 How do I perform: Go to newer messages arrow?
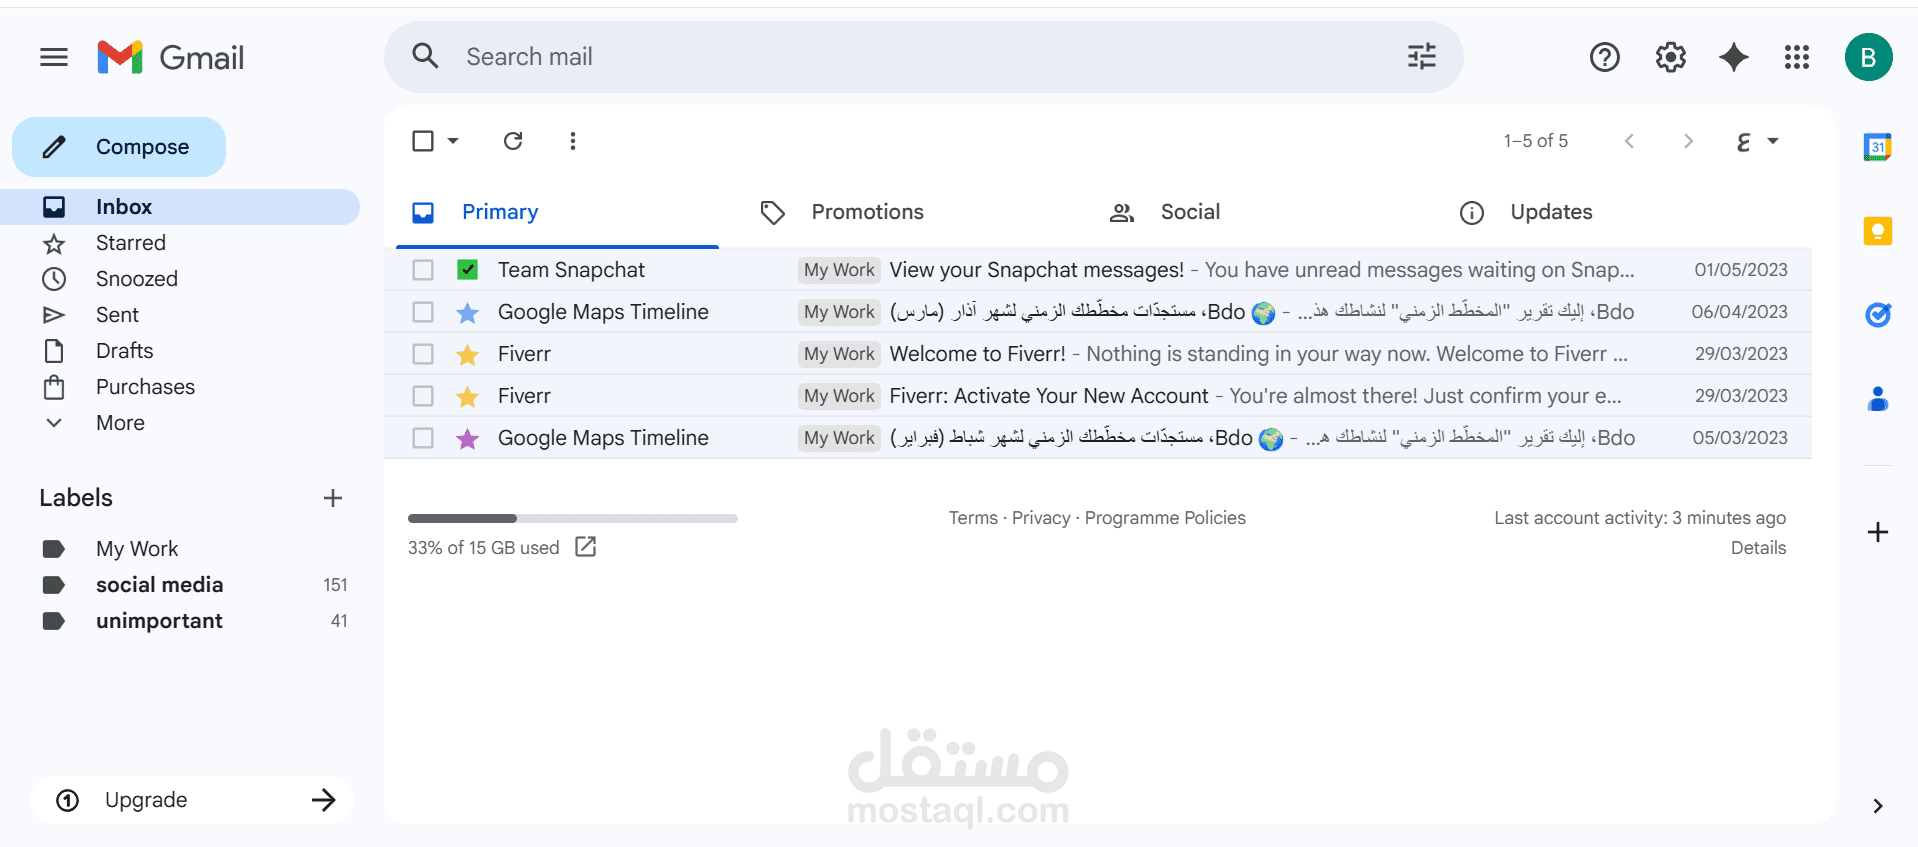click(x=1629, y=141)
